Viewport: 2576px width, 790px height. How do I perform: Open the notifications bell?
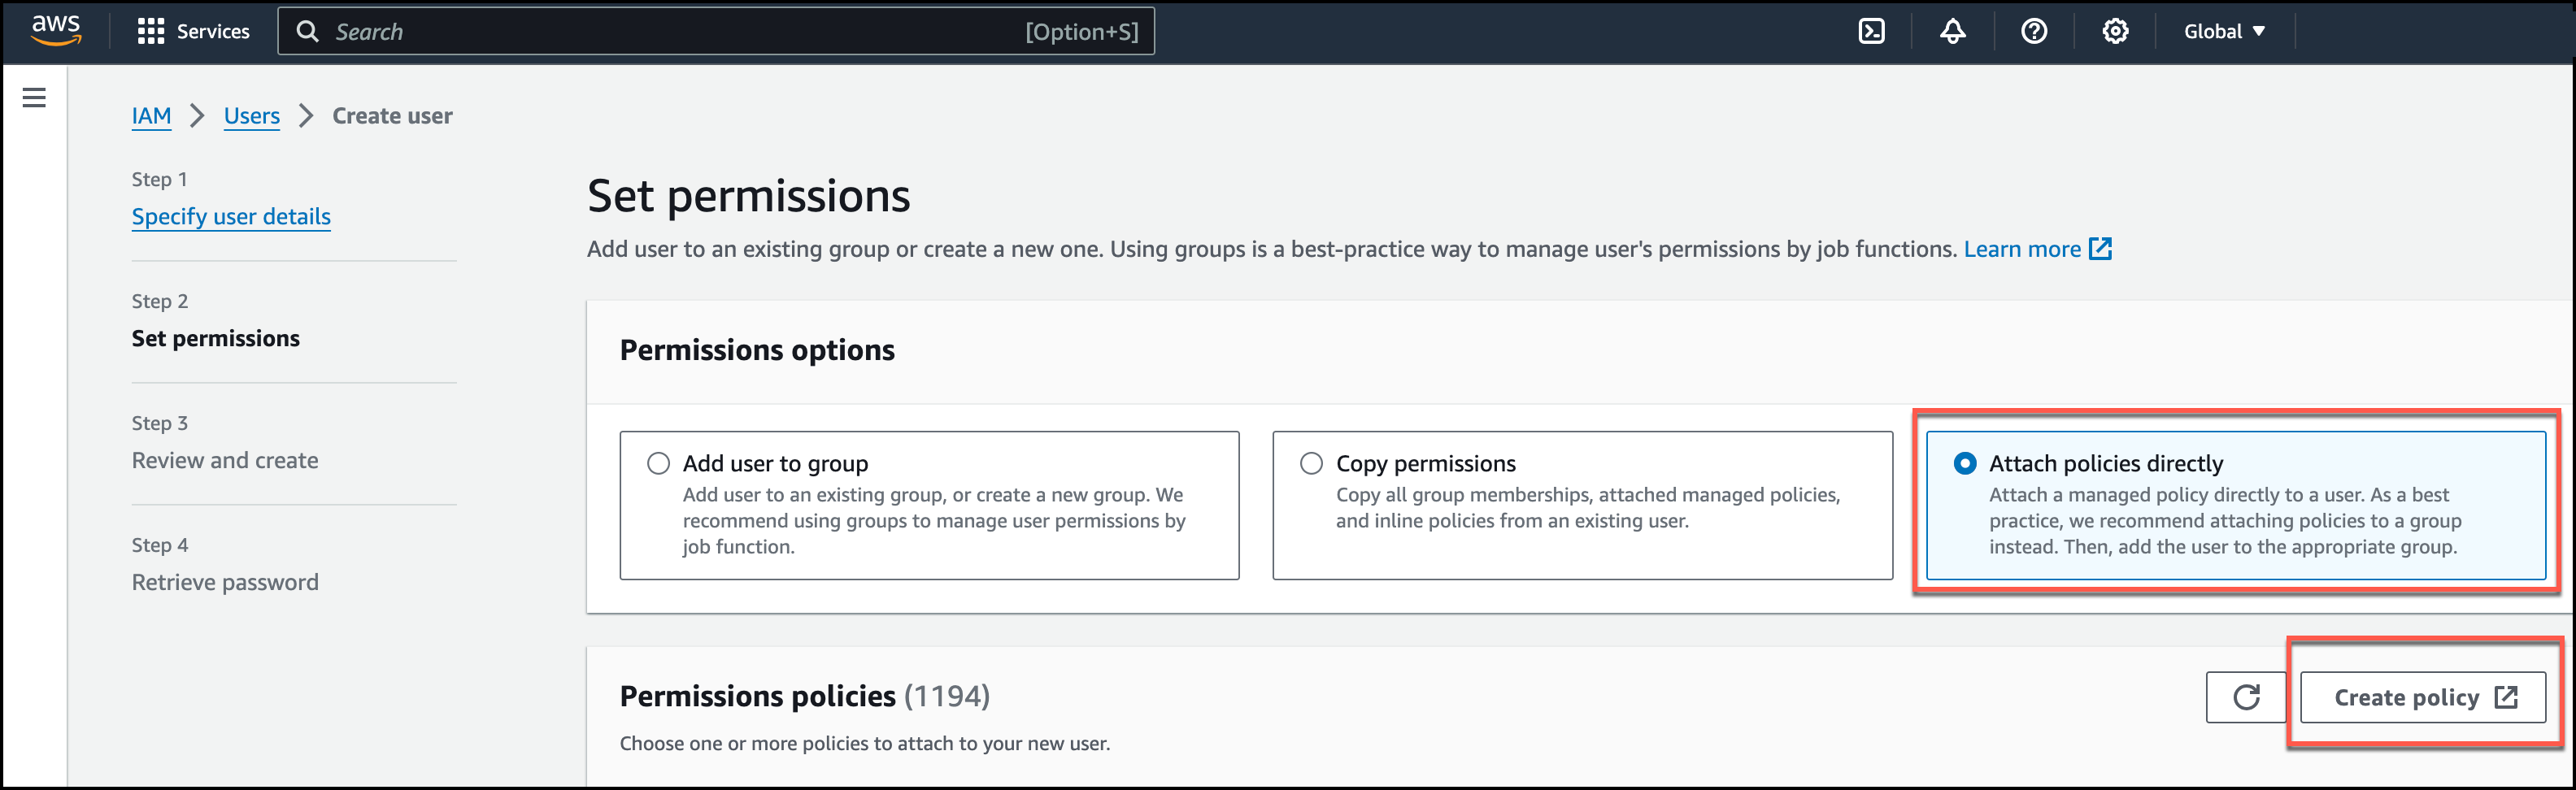[x=1952, y=31]
